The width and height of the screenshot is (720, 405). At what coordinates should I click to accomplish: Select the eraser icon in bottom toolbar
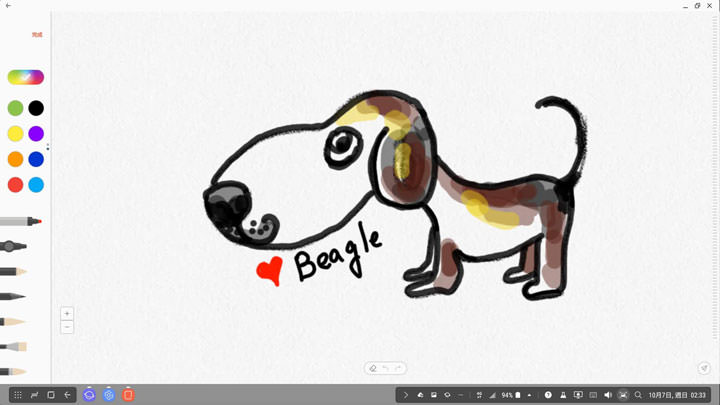373,368
